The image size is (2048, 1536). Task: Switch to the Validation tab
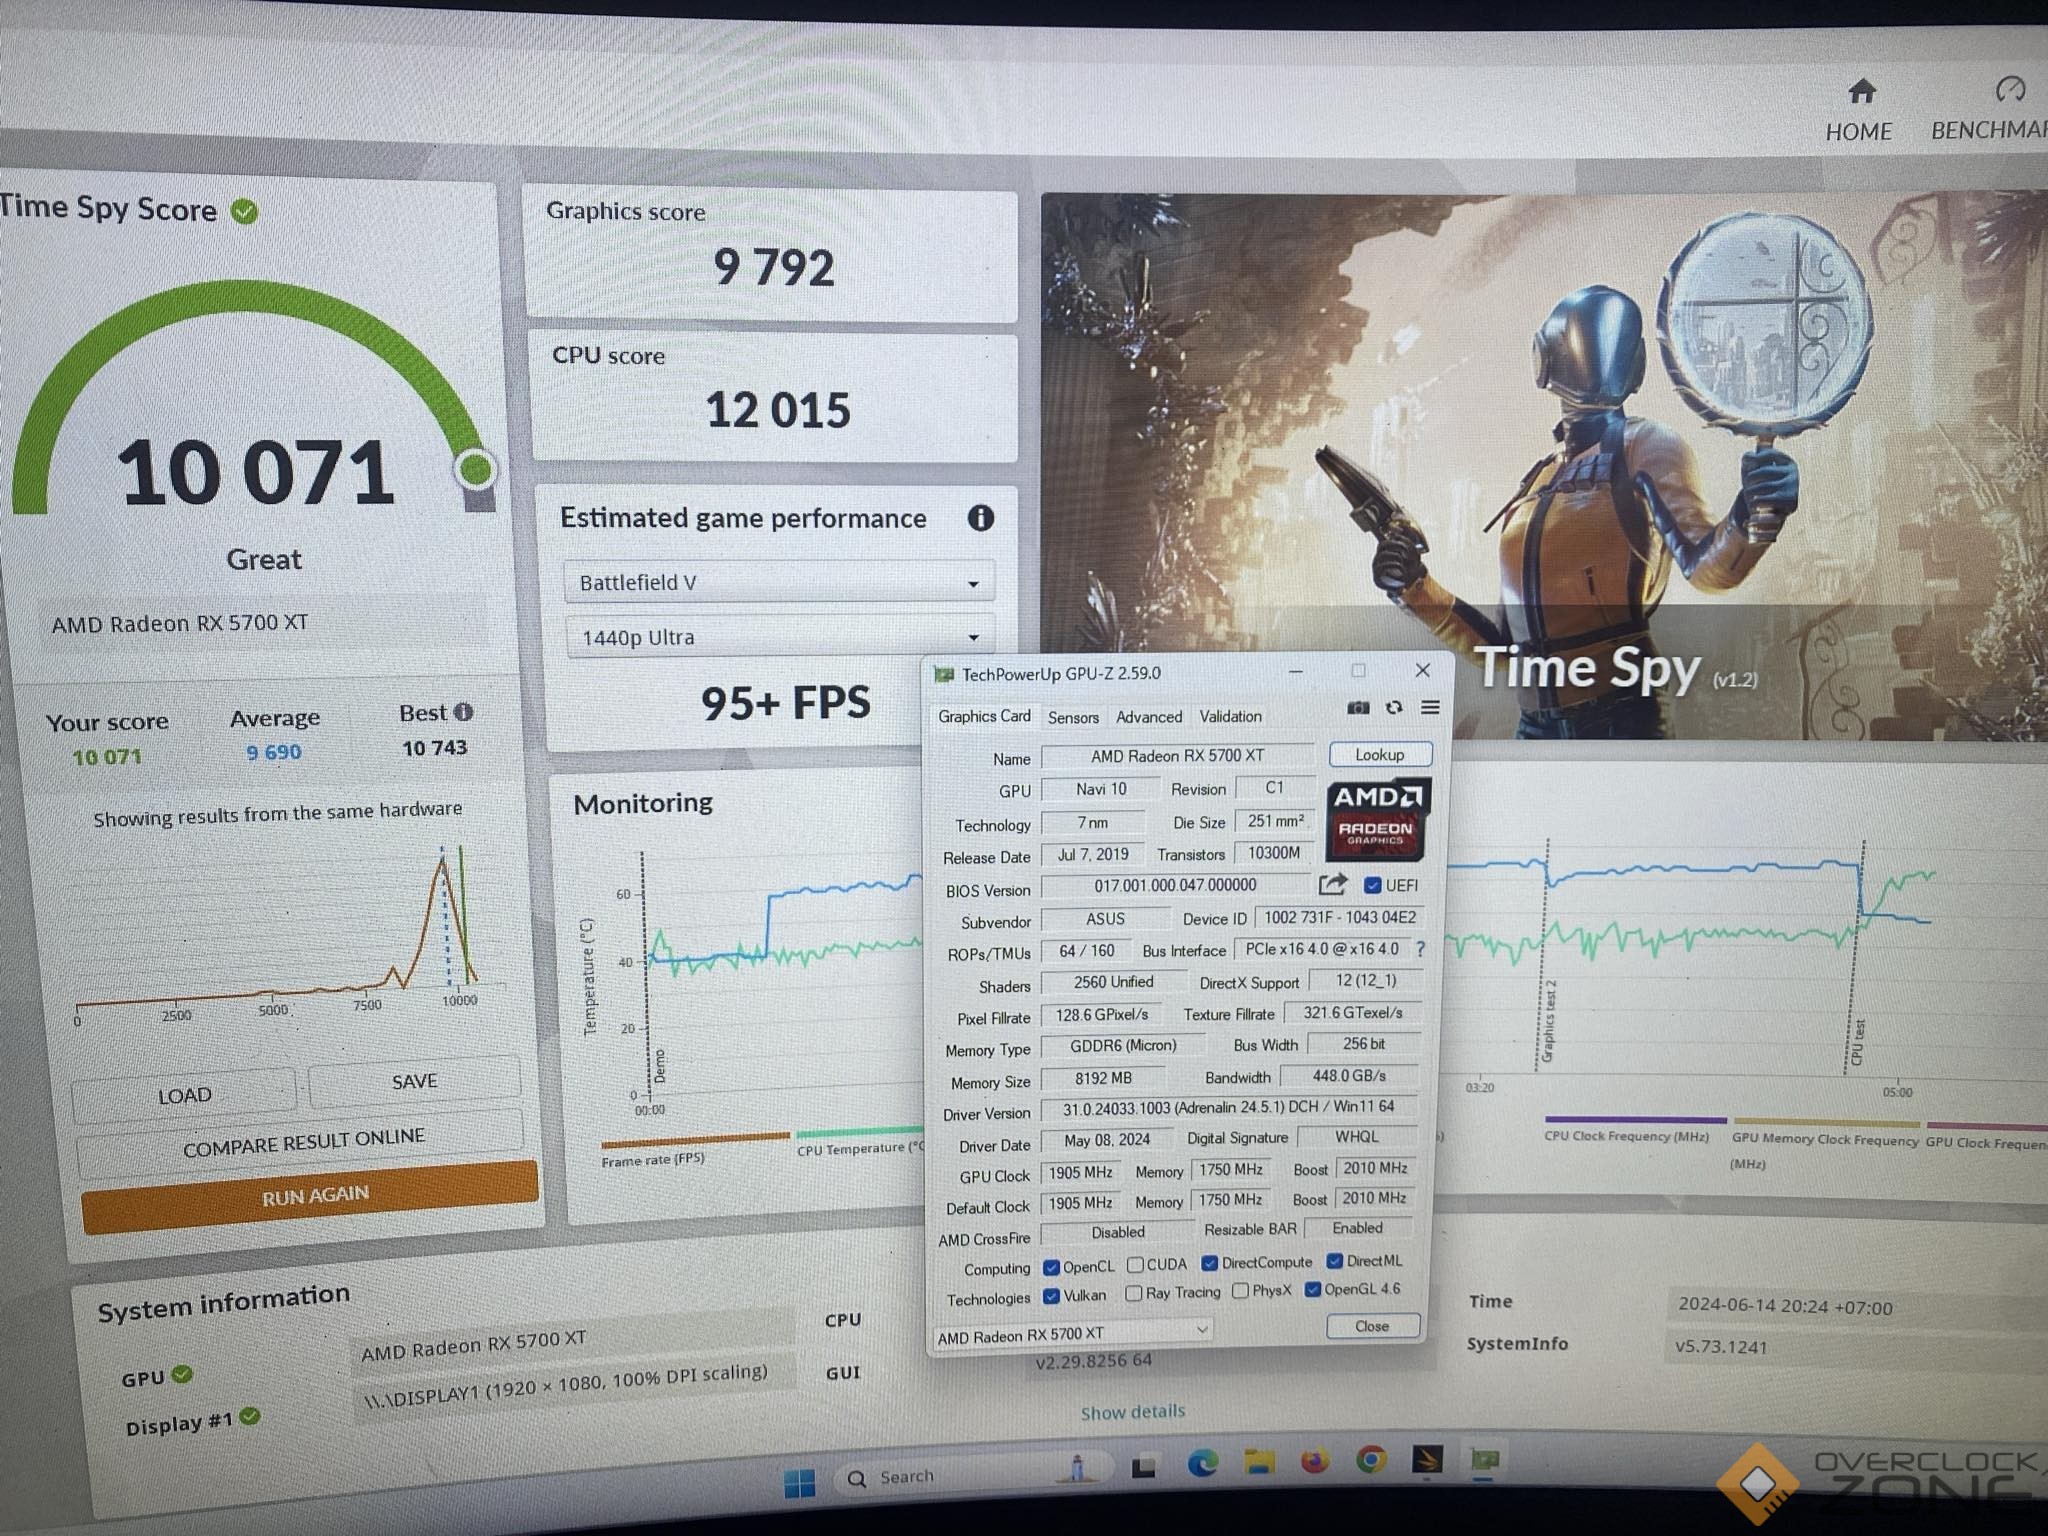(x=1230, y=716)
